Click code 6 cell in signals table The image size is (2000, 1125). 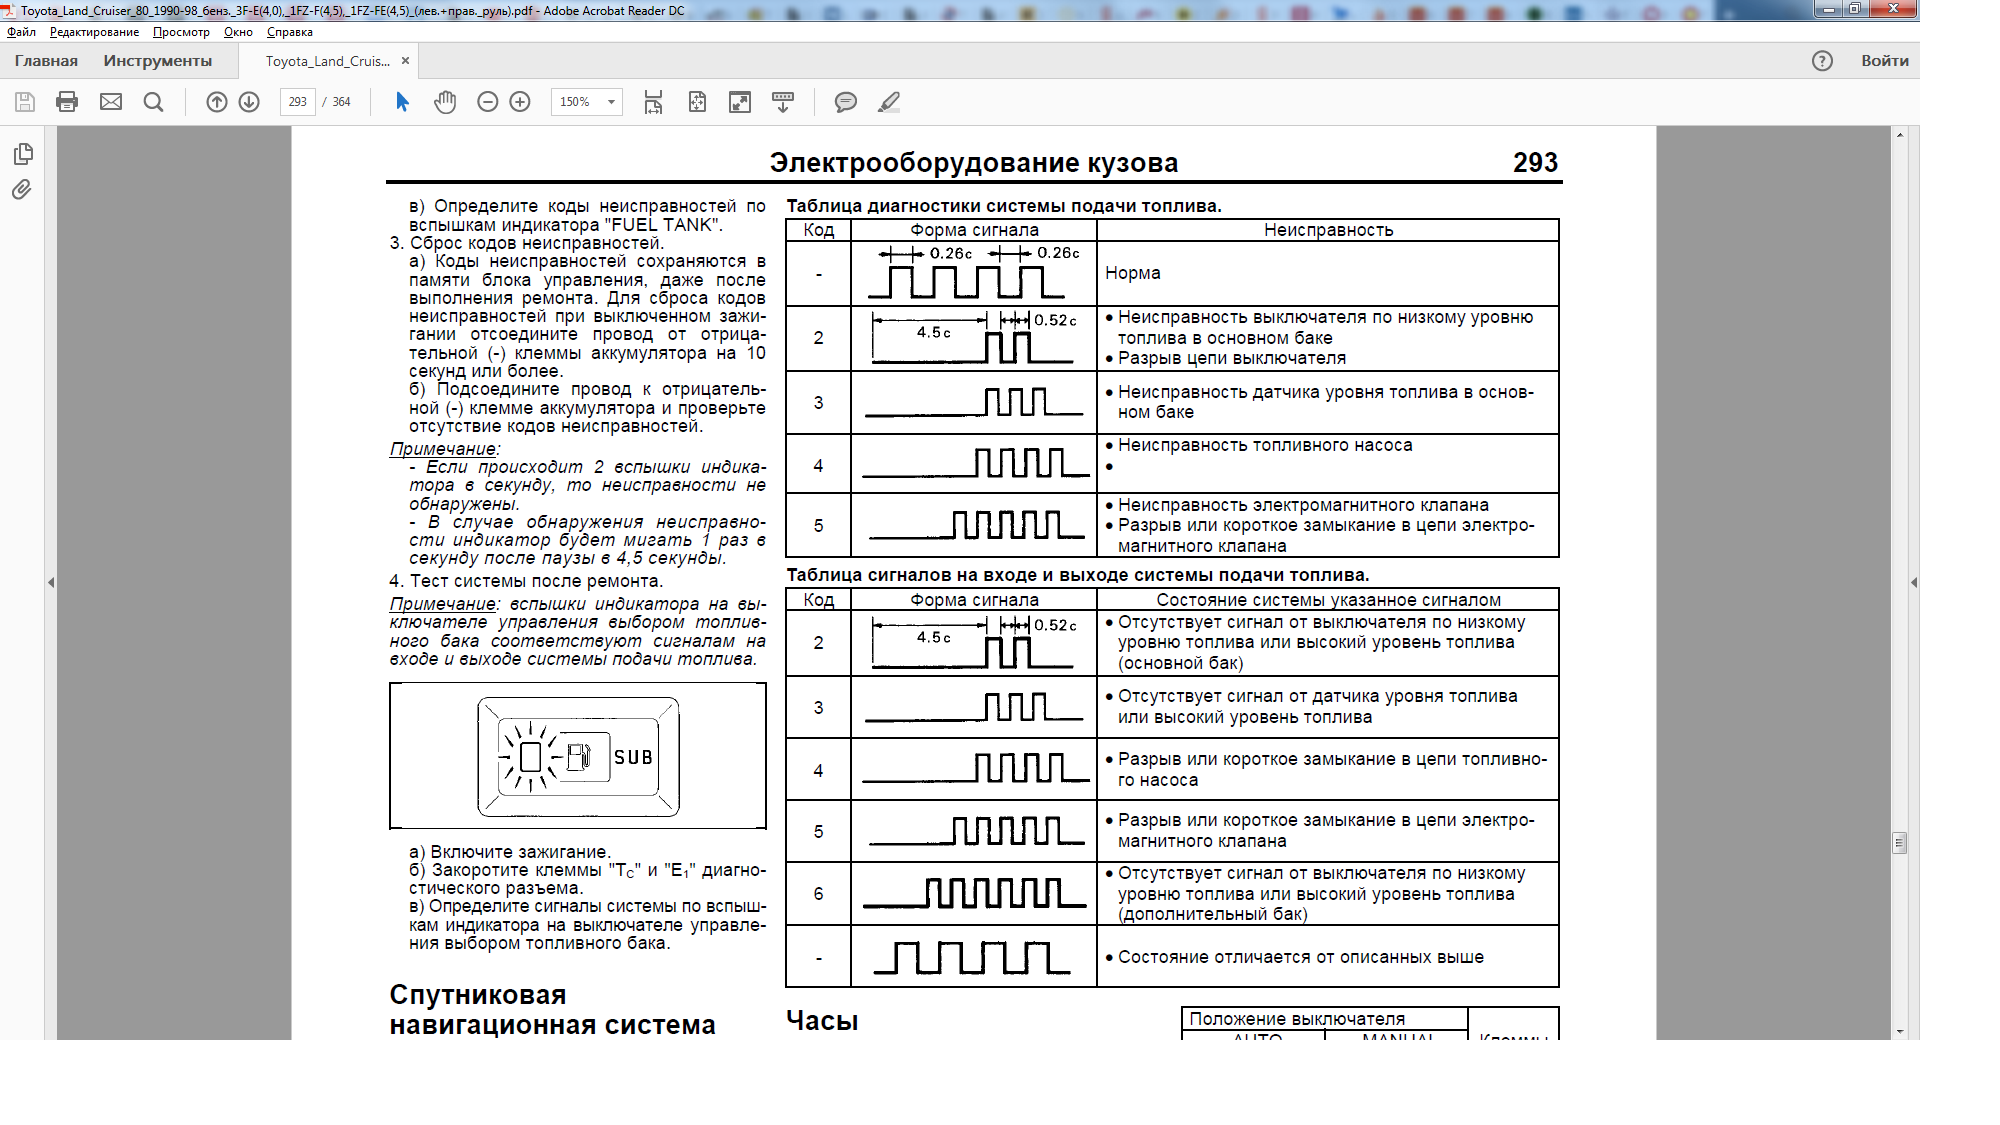818,894
